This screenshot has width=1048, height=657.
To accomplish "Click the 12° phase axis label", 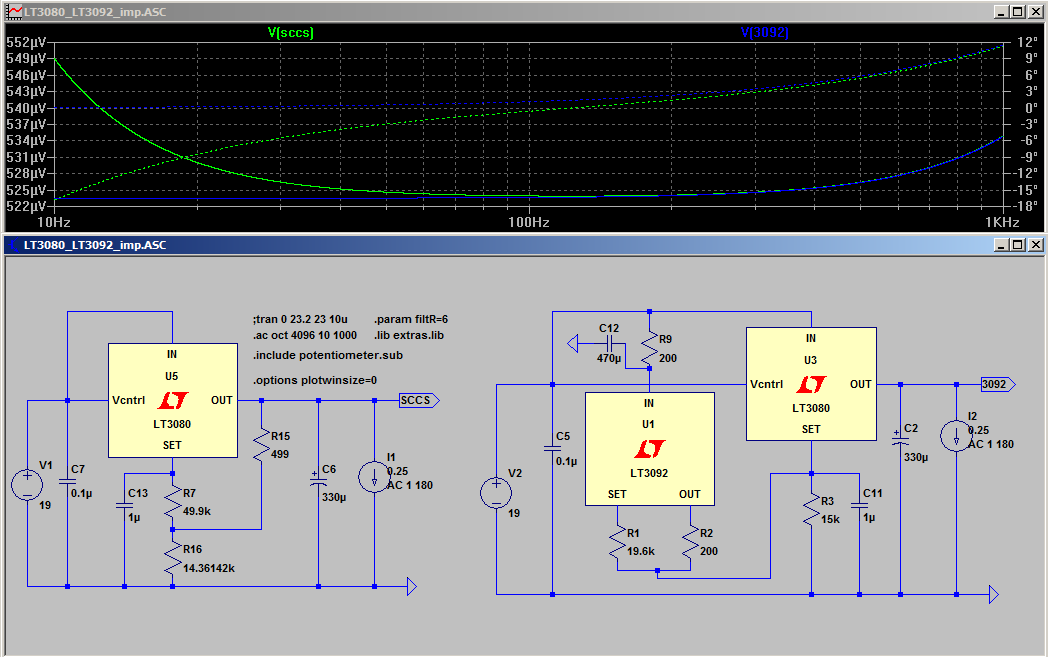I will pos(1027,43).
